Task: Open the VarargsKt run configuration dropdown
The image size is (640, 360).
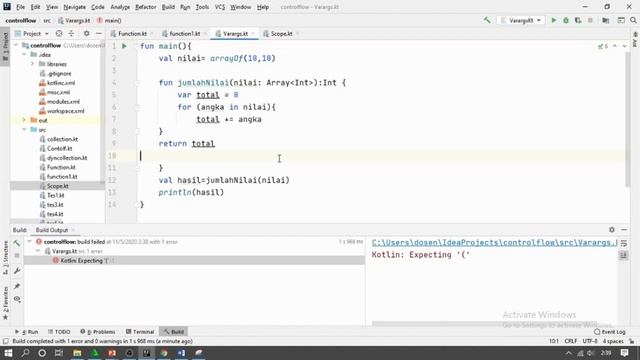Action: 521,20
